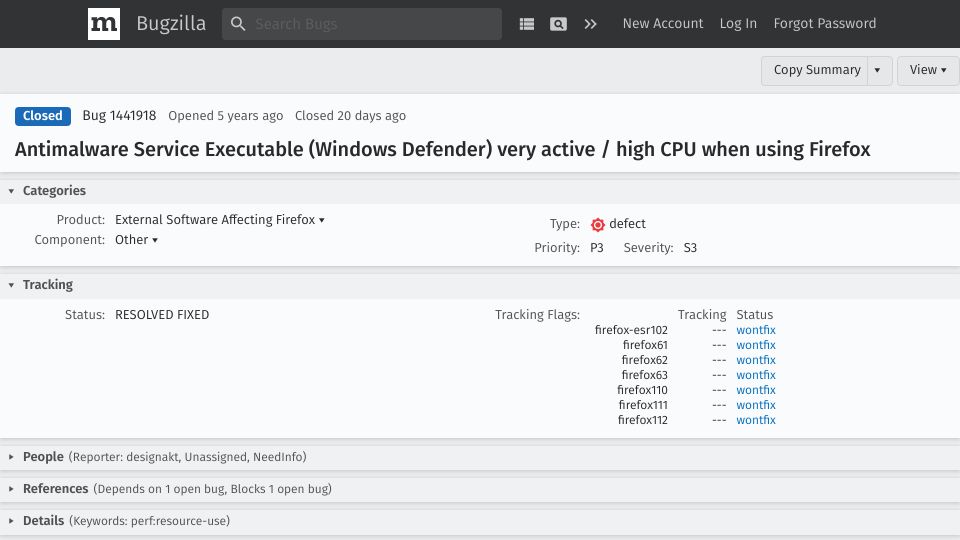The height and width of the screenshot is (540, 960).
Task: Go to Log In
Action: click(x=738, y=23)
